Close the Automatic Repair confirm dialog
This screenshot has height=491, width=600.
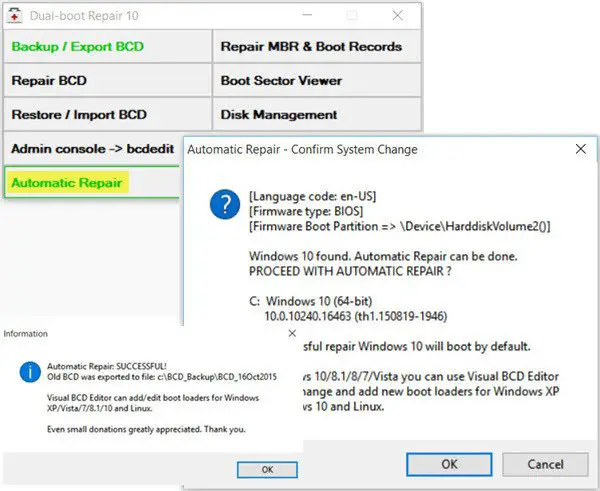pos(580,149)
